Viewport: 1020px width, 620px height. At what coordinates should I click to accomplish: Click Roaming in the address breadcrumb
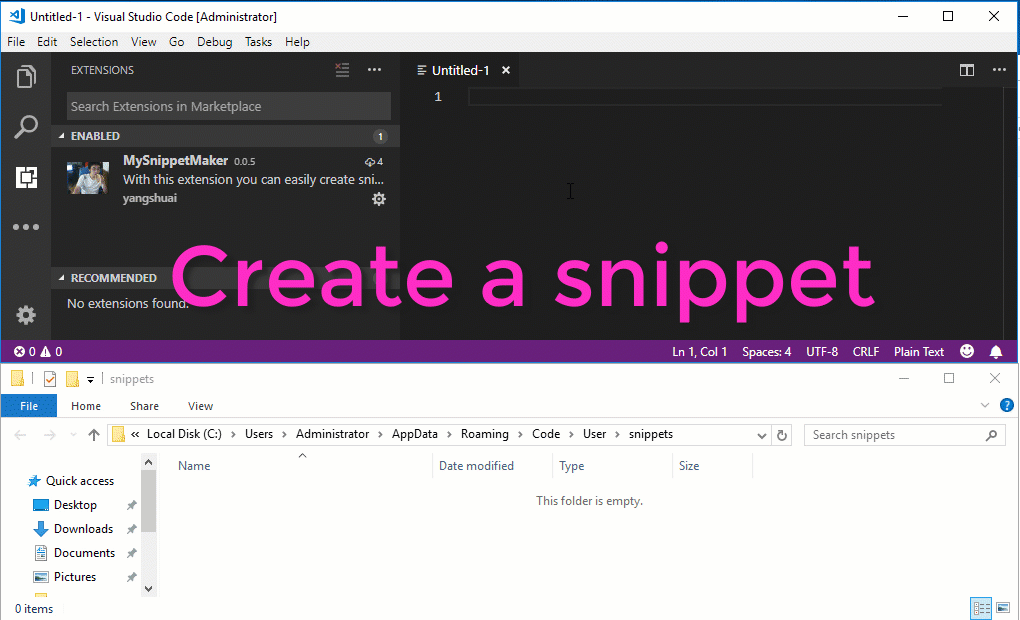[485, 434]
